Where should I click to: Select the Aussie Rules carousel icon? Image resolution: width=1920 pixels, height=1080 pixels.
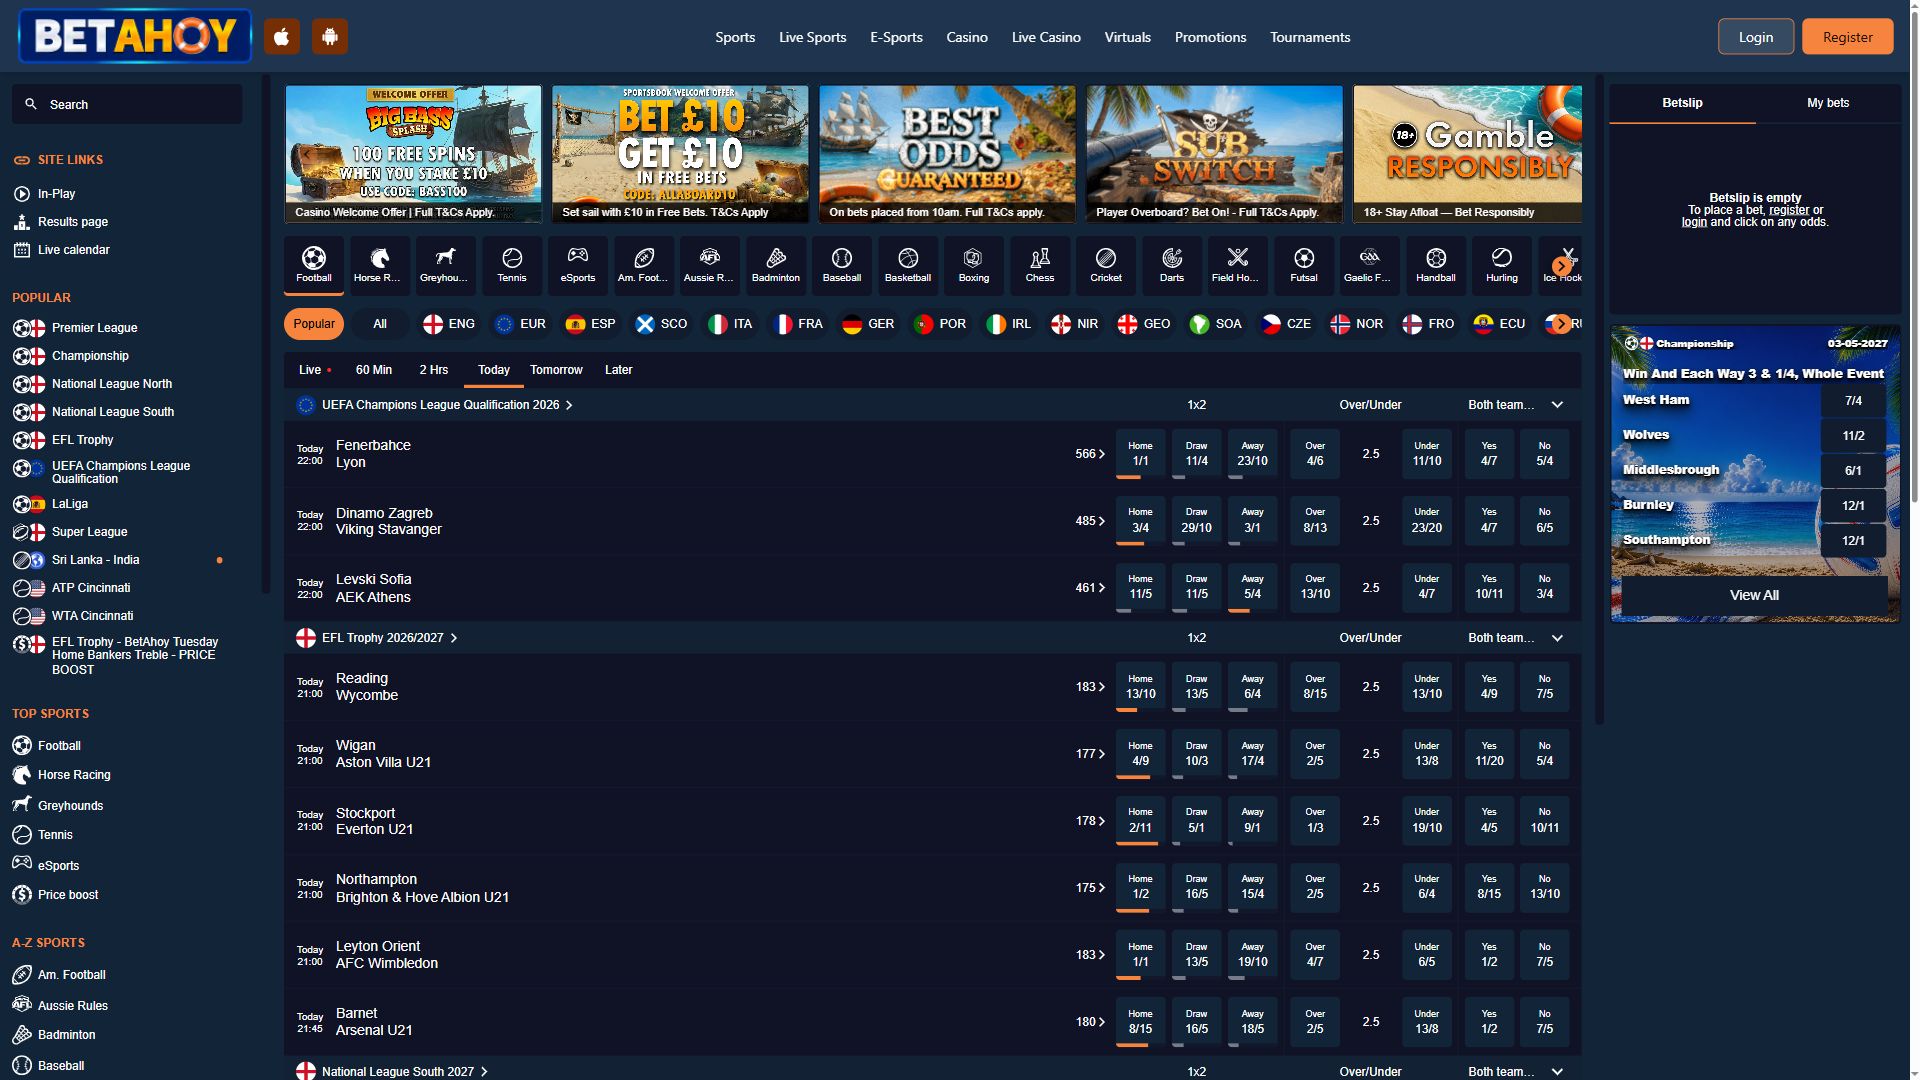coord(709,265)
